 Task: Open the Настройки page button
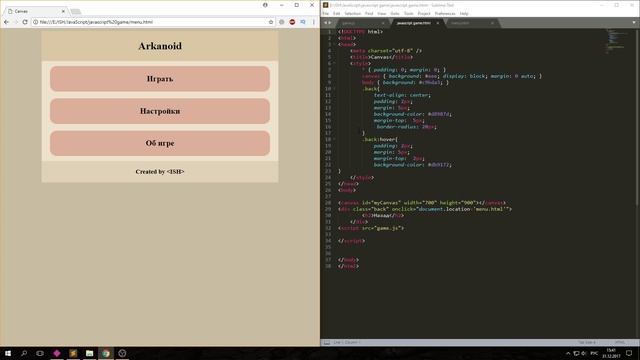pos(160,111)
